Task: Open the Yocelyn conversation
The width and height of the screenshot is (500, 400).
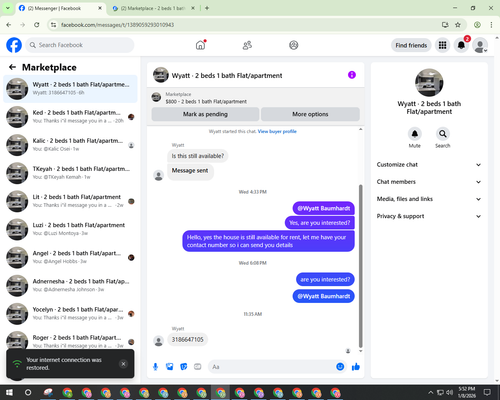Action: pos(70,313)
